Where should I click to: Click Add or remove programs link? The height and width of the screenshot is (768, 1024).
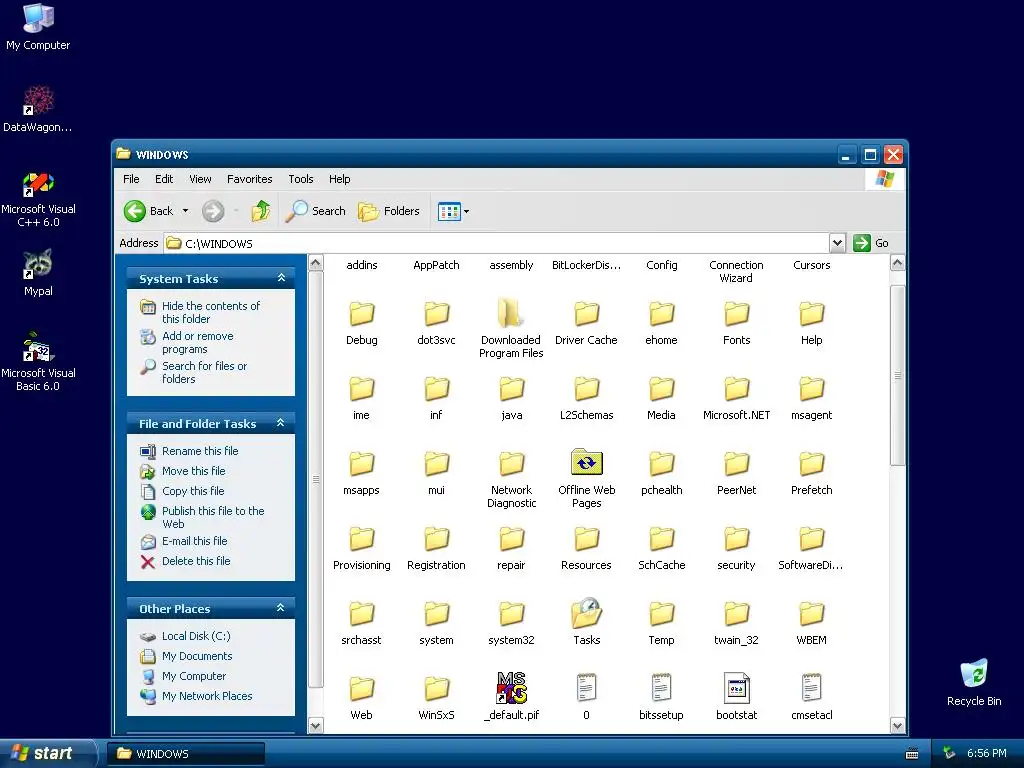tap(197, 342)
